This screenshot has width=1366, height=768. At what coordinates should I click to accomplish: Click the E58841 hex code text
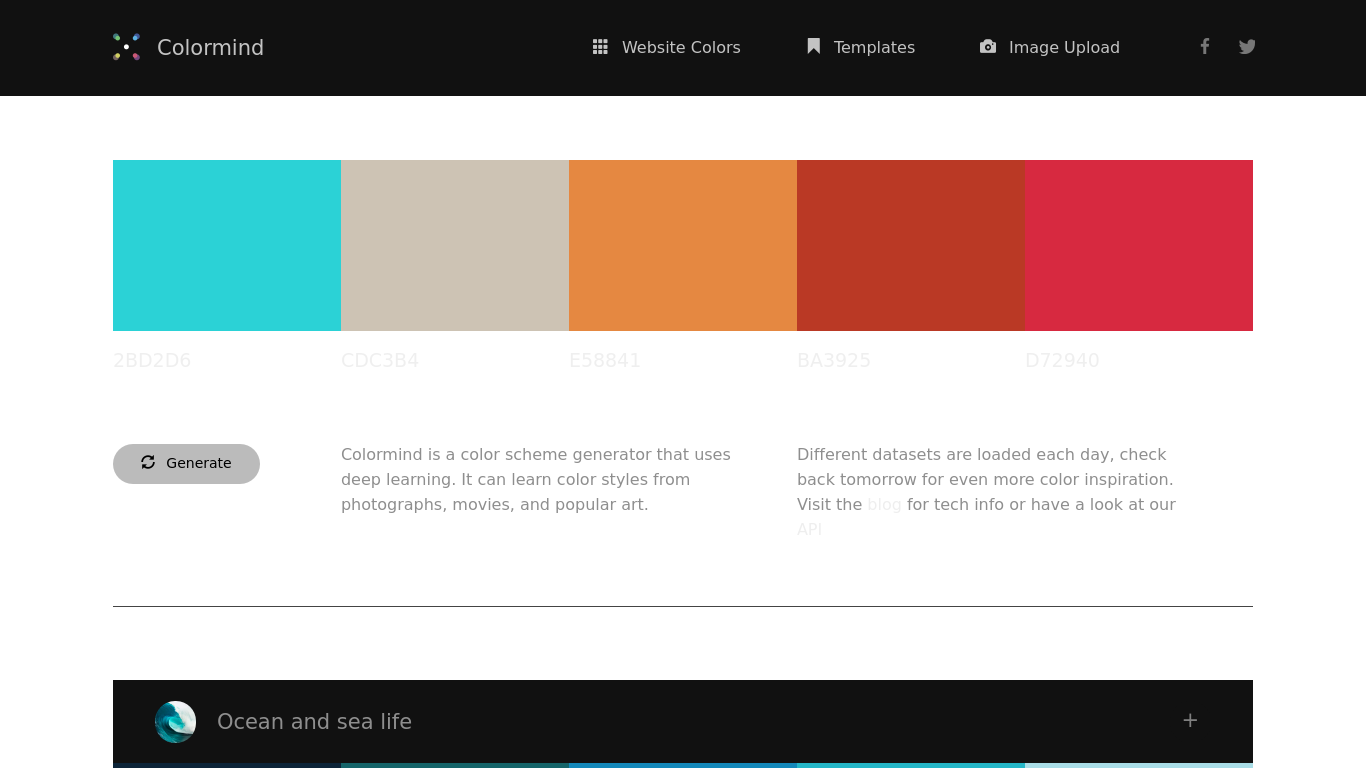tap(605, 360)
